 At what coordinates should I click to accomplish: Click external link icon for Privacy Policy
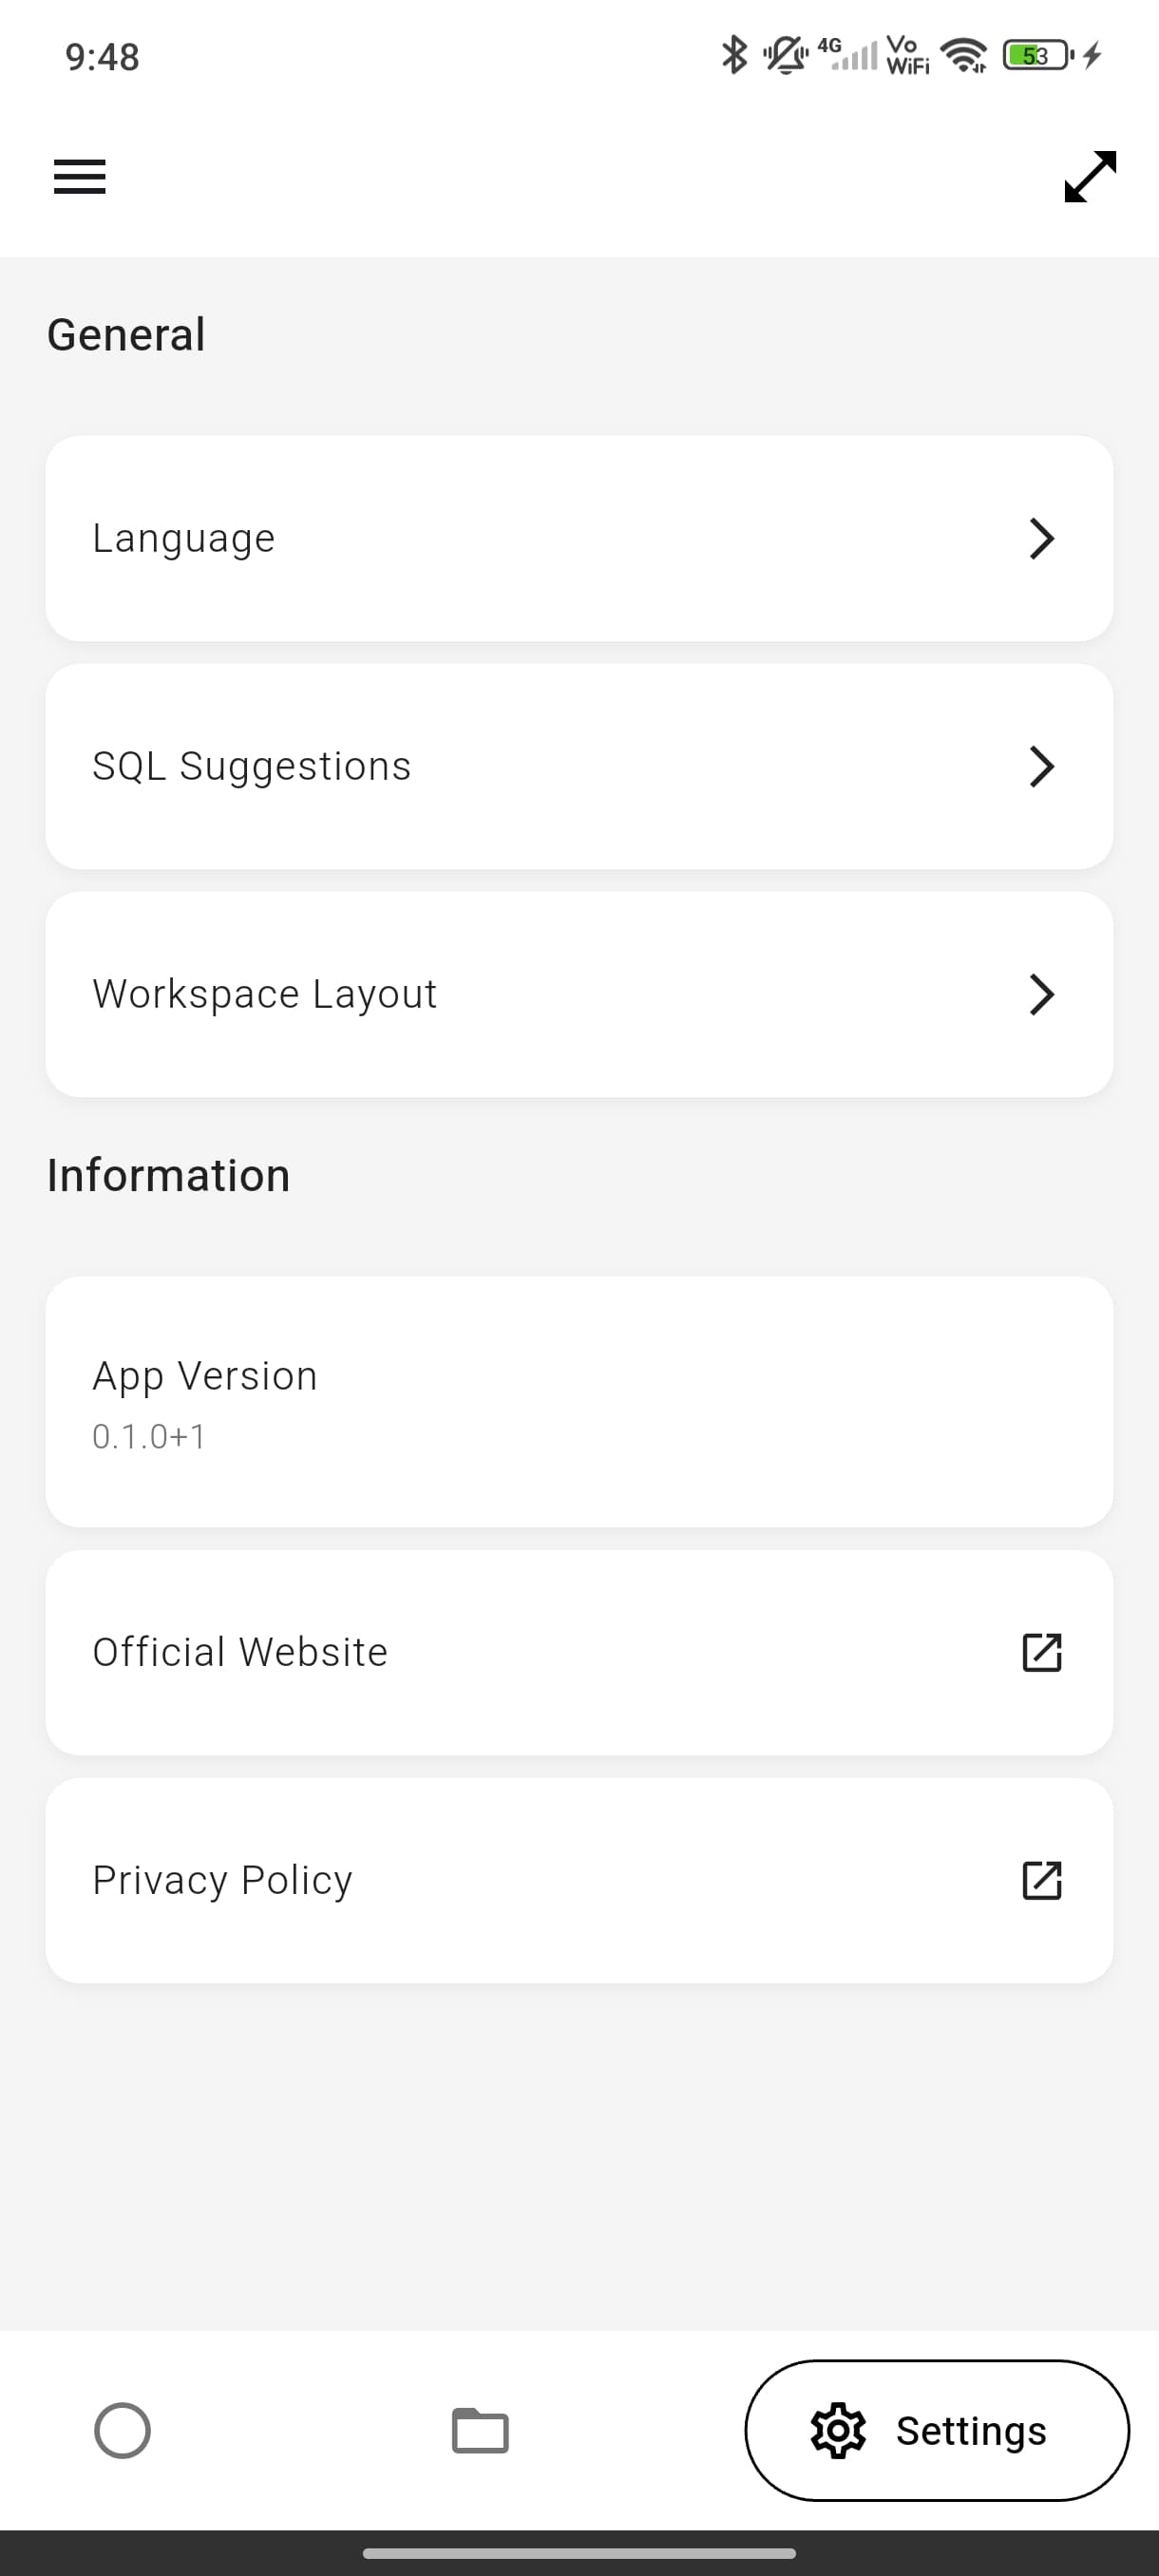1041,1880
